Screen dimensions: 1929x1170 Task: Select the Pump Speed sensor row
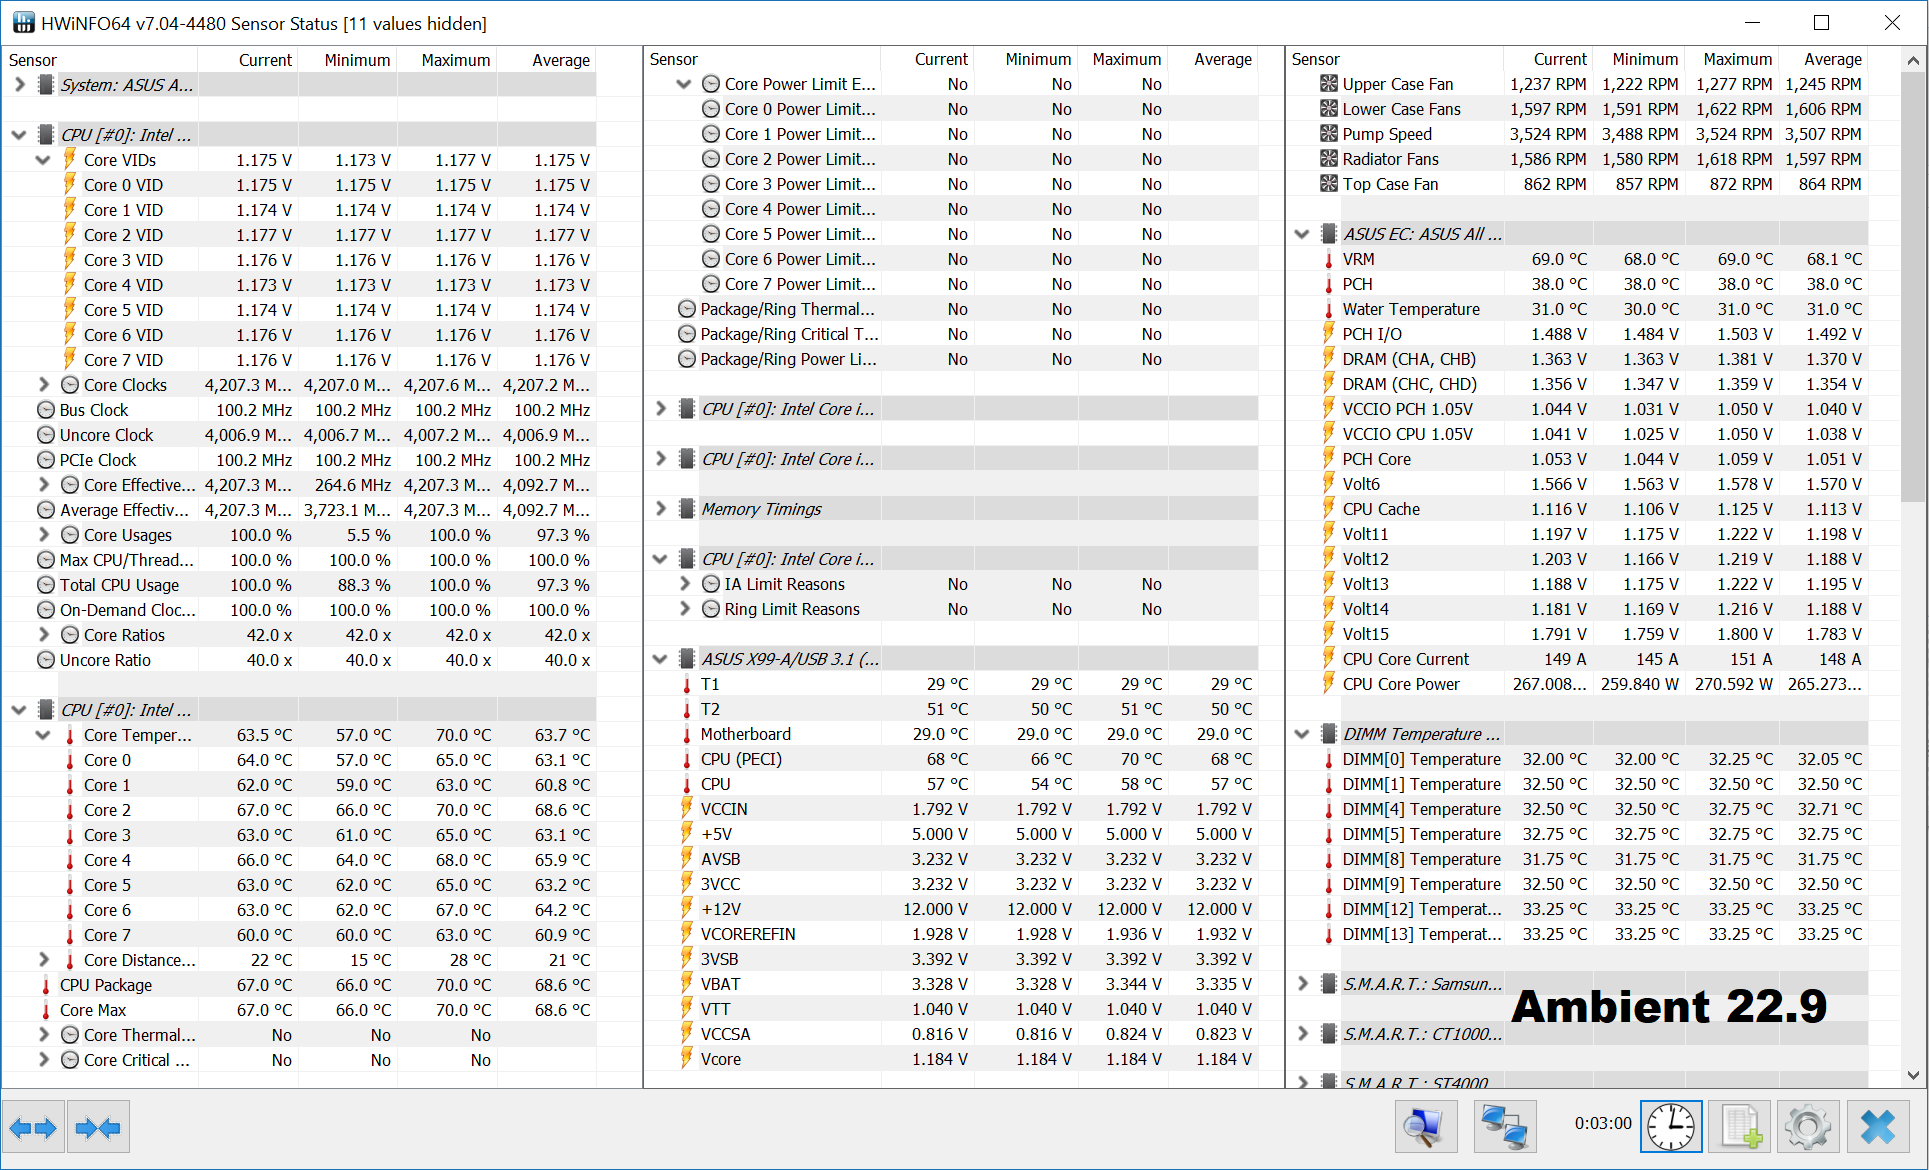[x=1386, y=134]
